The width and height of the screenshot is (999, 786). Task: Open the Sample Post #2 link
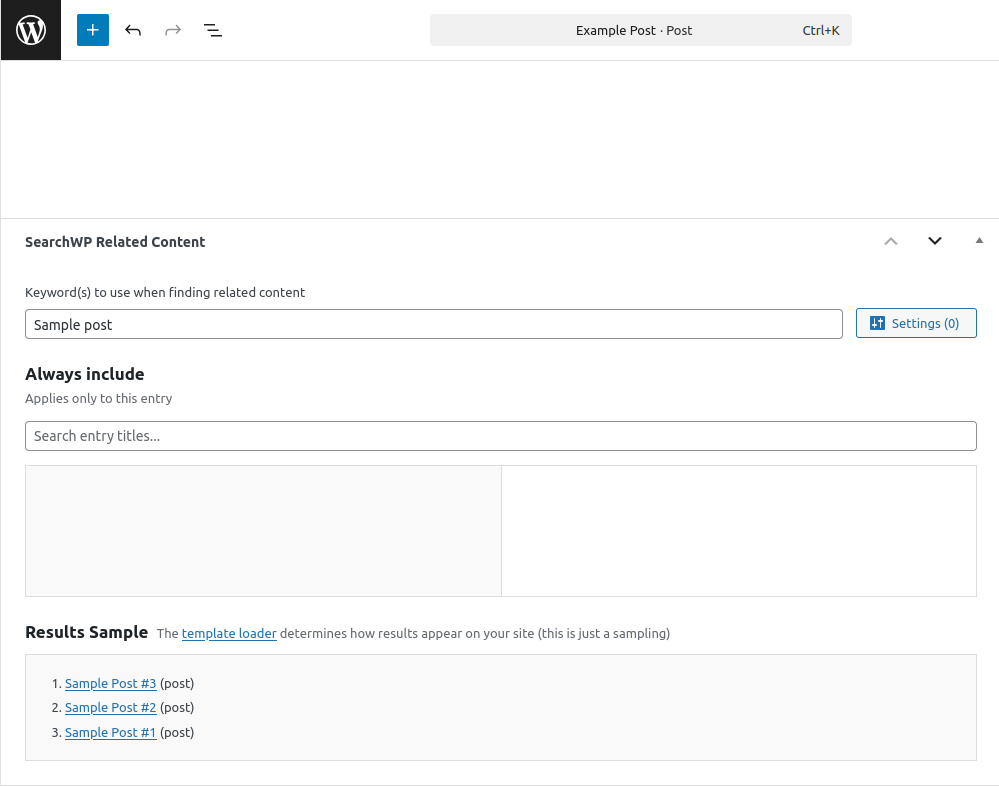coord(110,708)
